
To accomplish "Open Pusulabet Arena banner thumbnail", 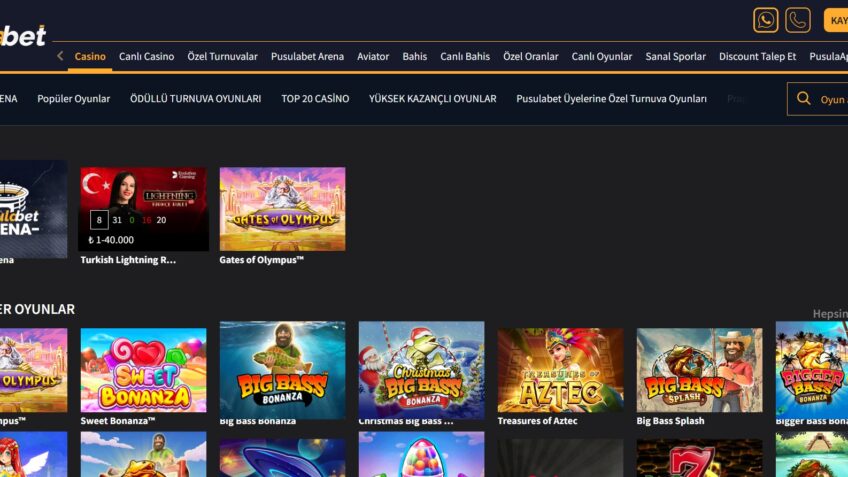I will 34,209.
